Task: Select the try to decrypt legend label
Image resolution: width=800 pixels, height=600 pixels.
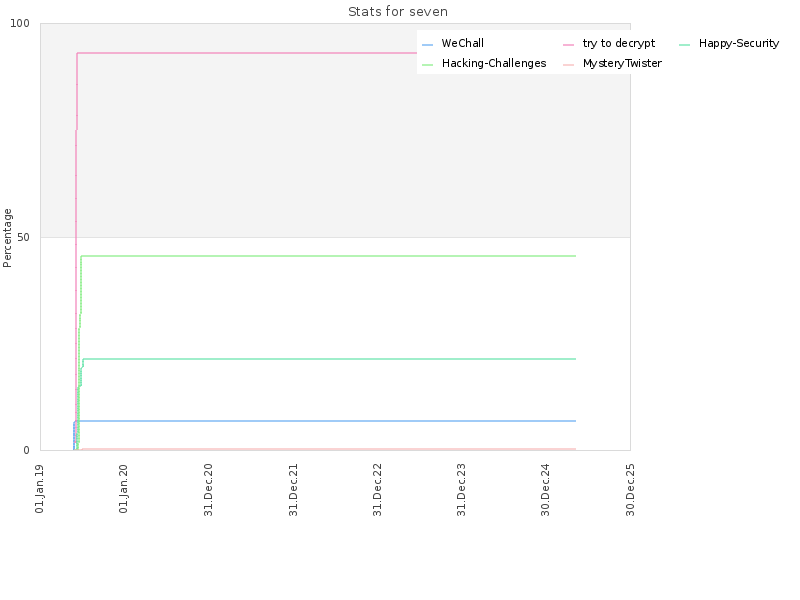Action: tap(619, 43)
